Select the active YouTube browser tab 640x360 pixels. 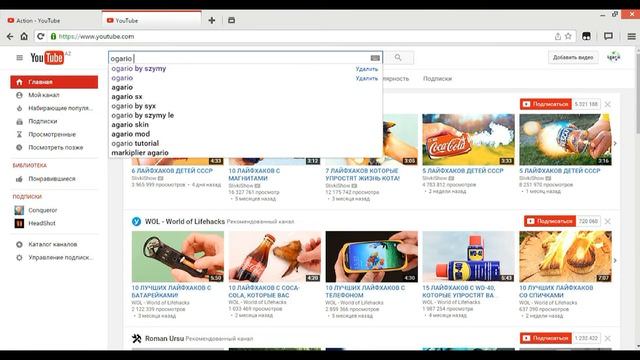pyautogui.click(x=151, y=20)
